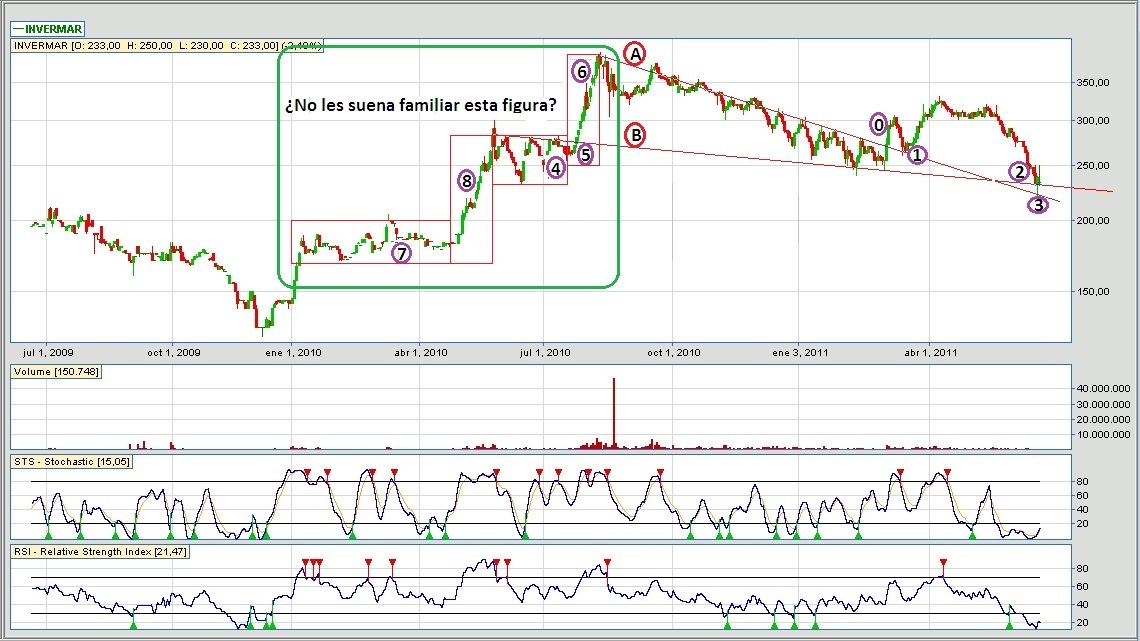Image resolution: width=1140 pixels, height=641 pixels.
Task: Open the RSI - Relative Strength Index label
Action: coord(100,551)
